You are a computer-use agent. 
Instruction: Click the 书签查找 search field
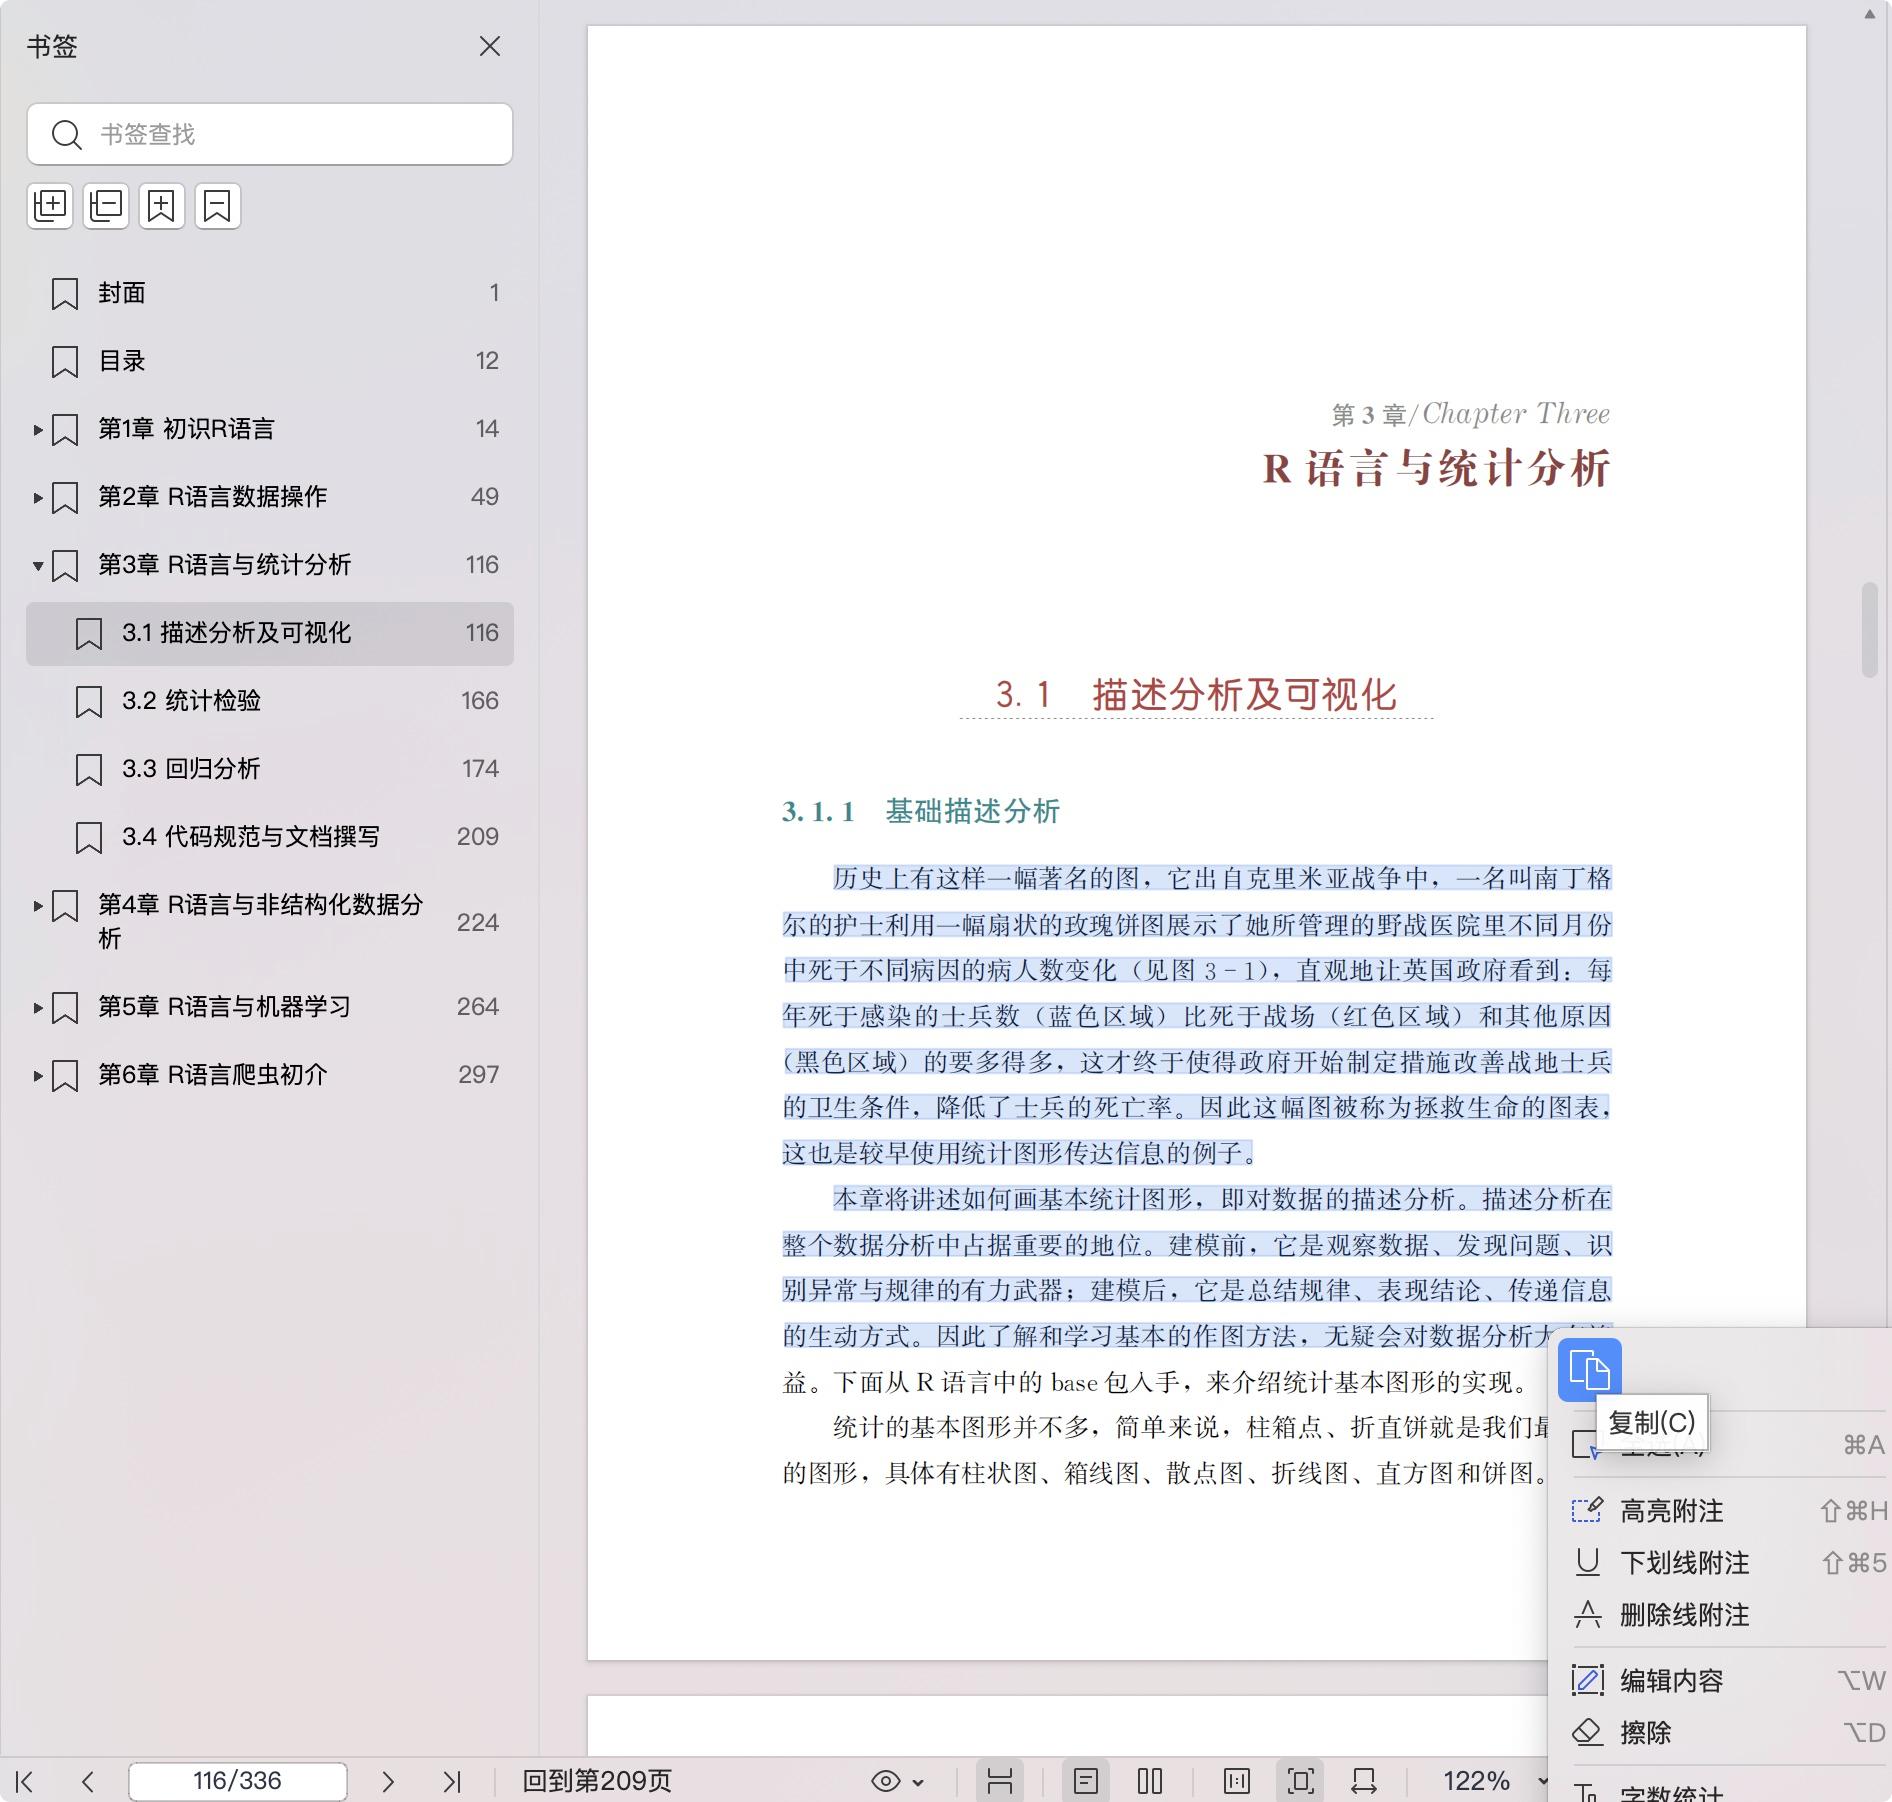tap(290, 134)
